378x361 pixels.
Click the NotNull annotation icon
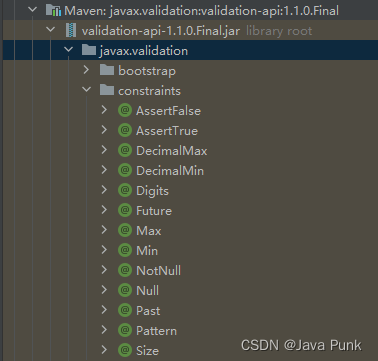click(x=125, y=270)
